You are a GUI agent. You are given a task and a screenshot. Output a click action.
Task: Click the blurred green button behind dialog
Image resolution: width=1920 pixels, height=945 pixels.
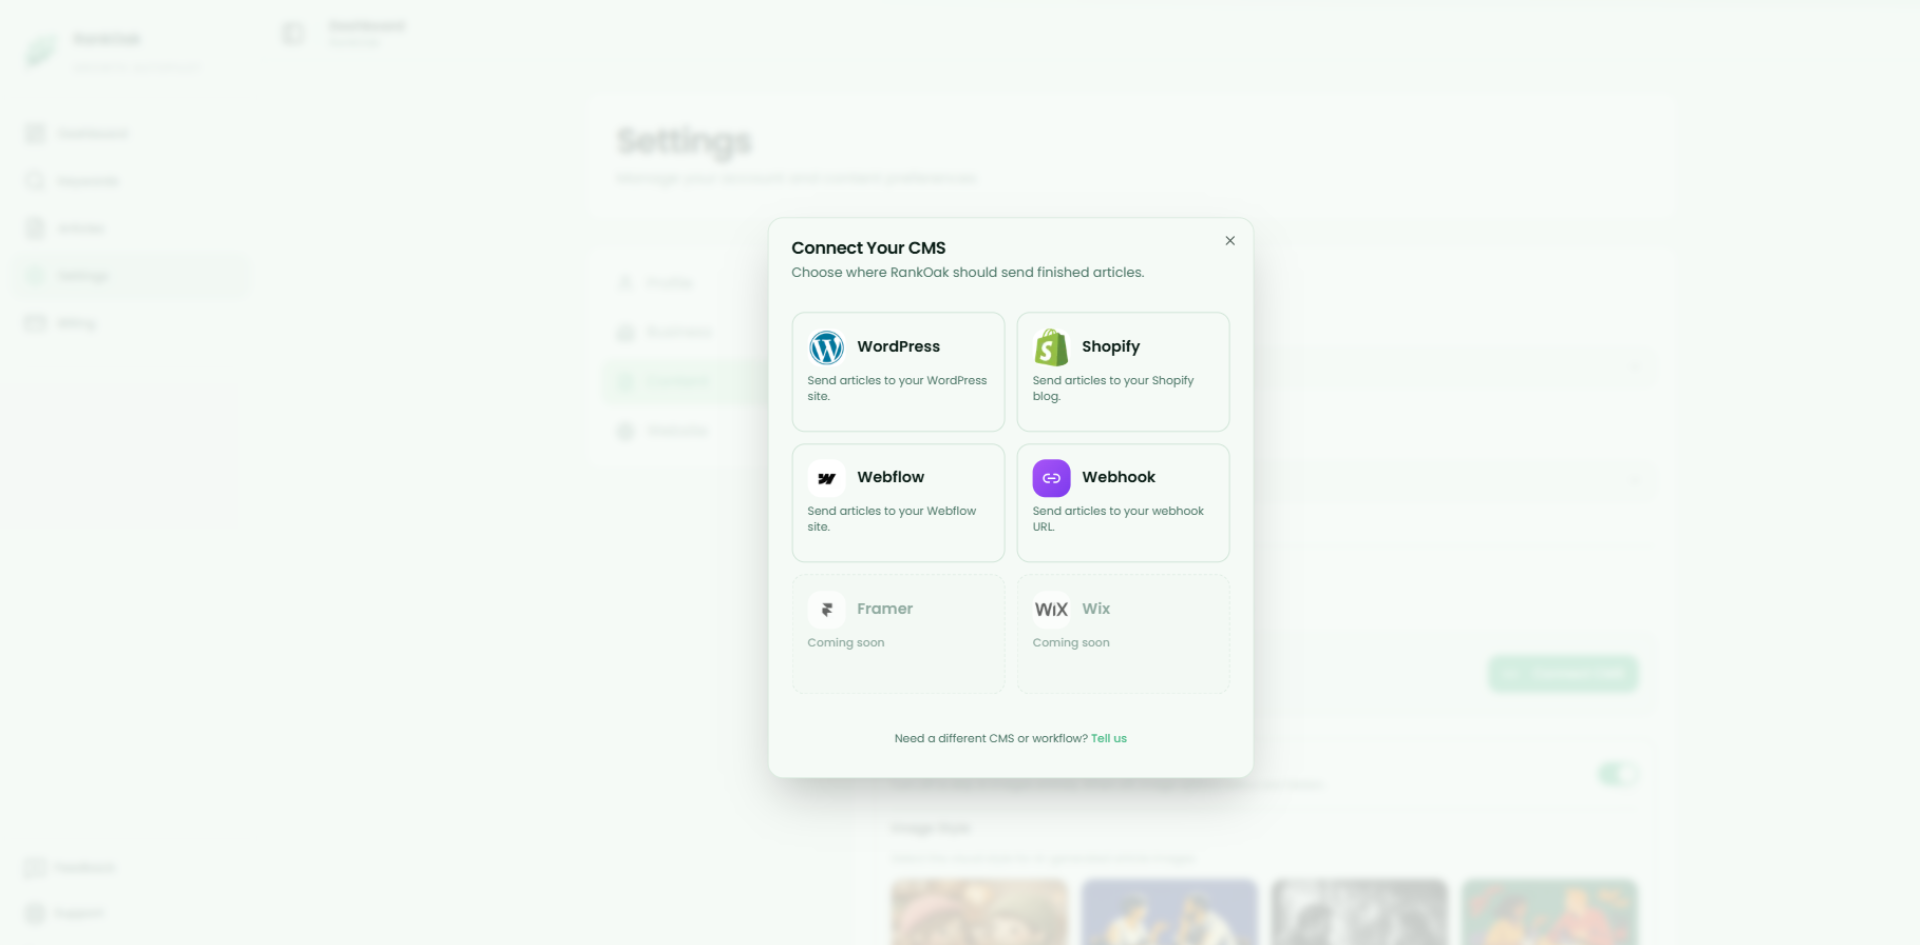click(x=1563, y=674)
